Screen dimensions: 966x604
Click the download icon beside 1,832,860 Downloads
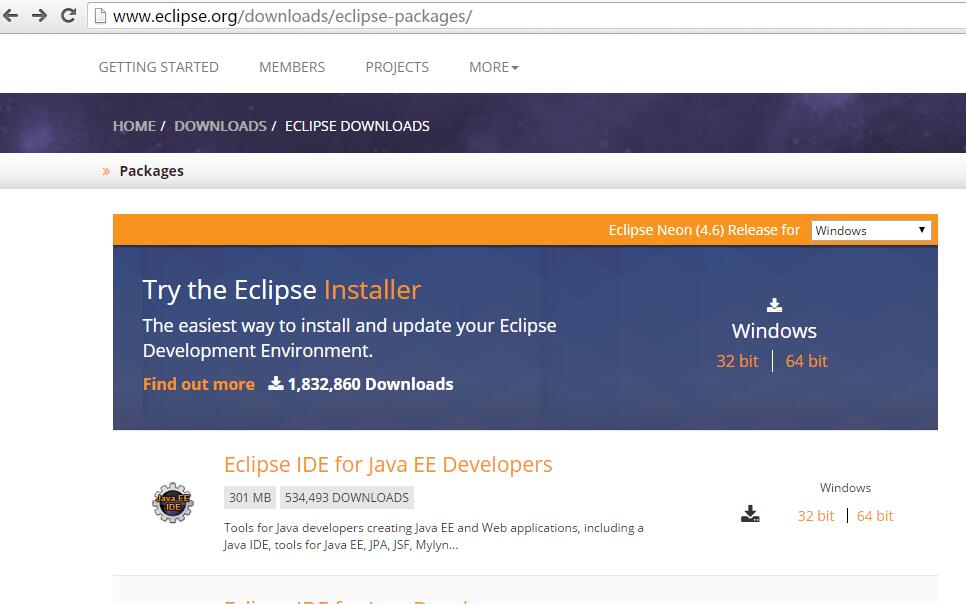[x=275, y=383]
